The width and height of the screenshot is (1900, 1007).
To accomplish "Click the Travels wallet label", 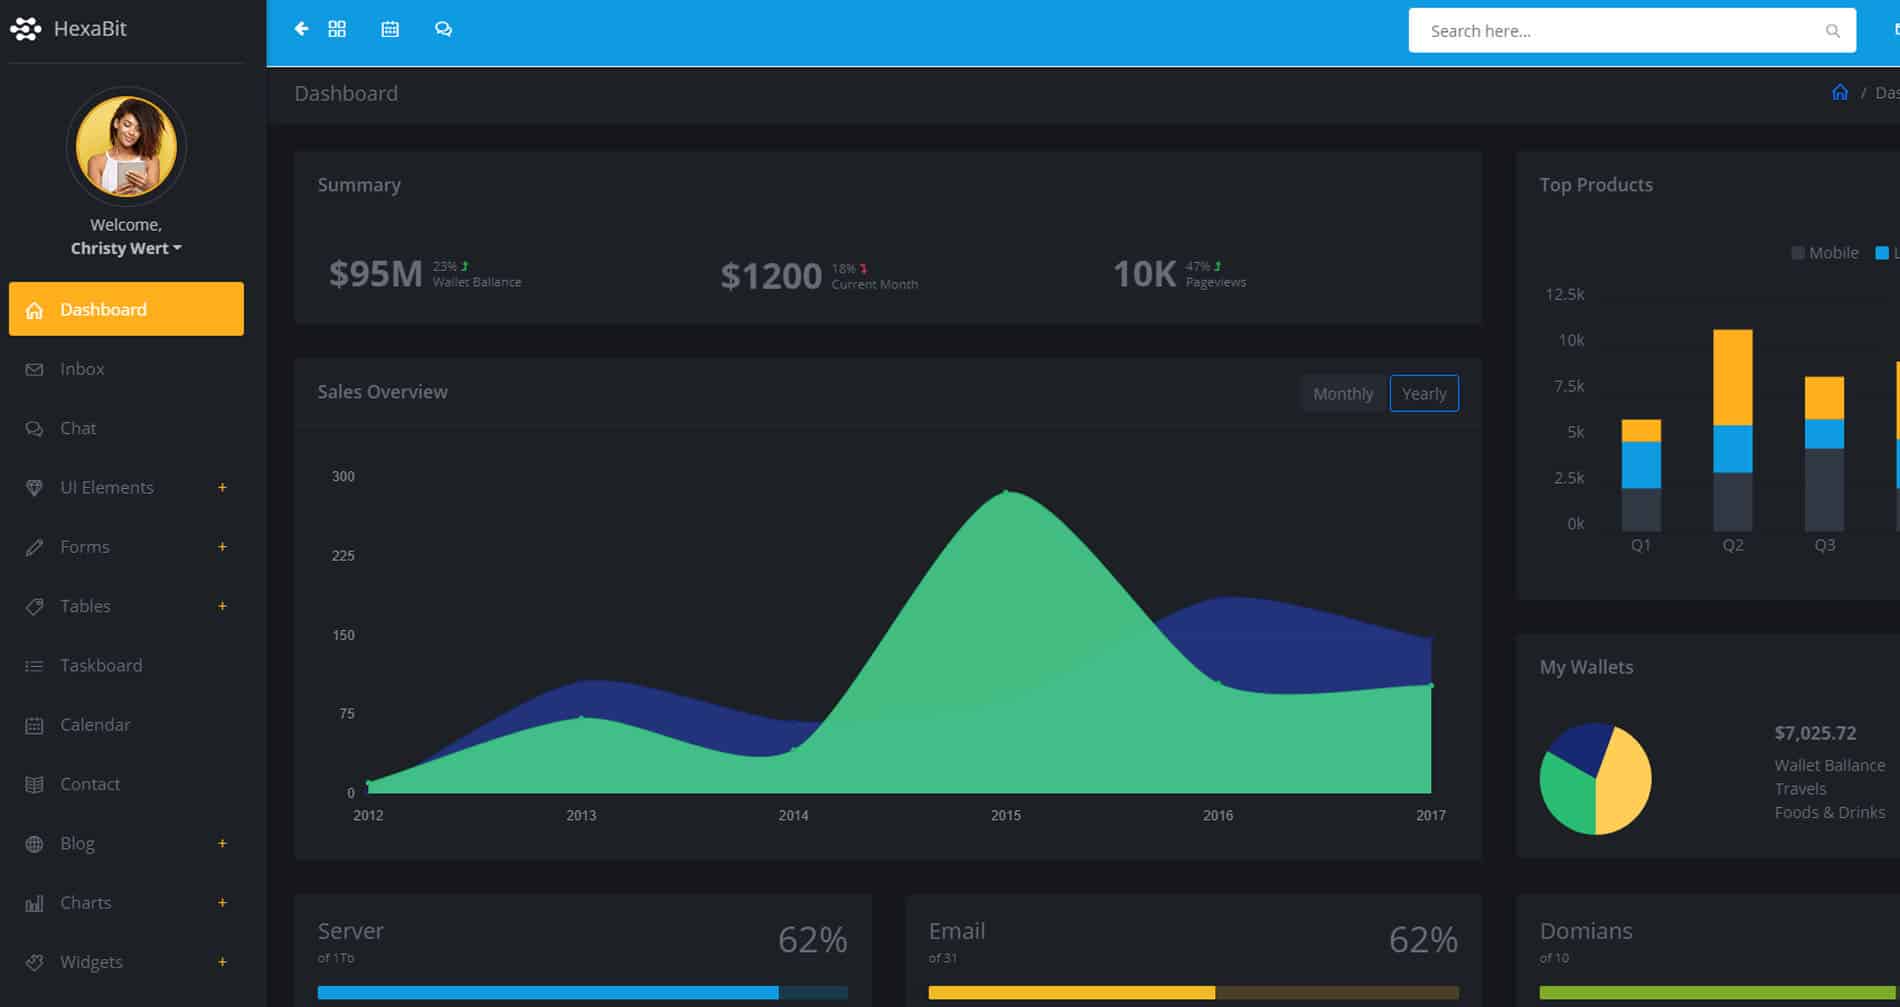I will [1800, 789].
